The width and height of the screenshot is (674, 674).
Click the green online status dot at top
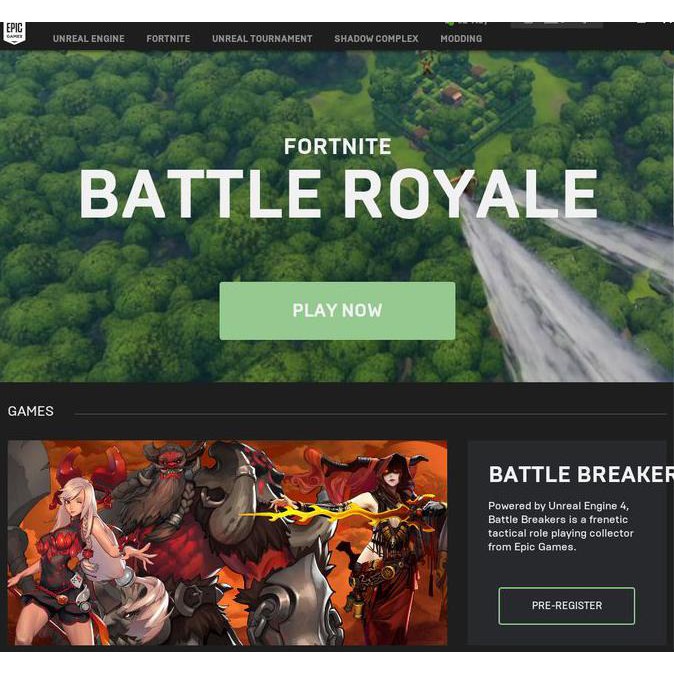(450, 23)
